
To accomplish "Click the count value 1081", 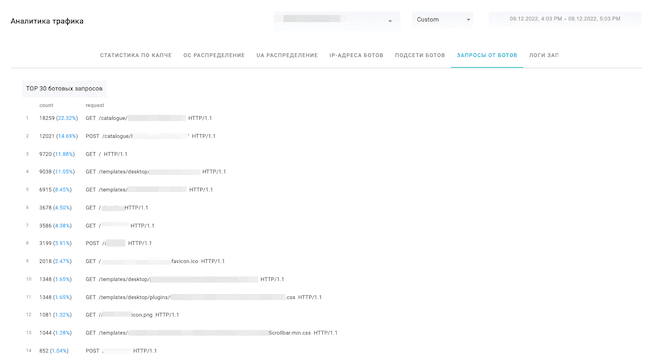I will tap(46, 315).
